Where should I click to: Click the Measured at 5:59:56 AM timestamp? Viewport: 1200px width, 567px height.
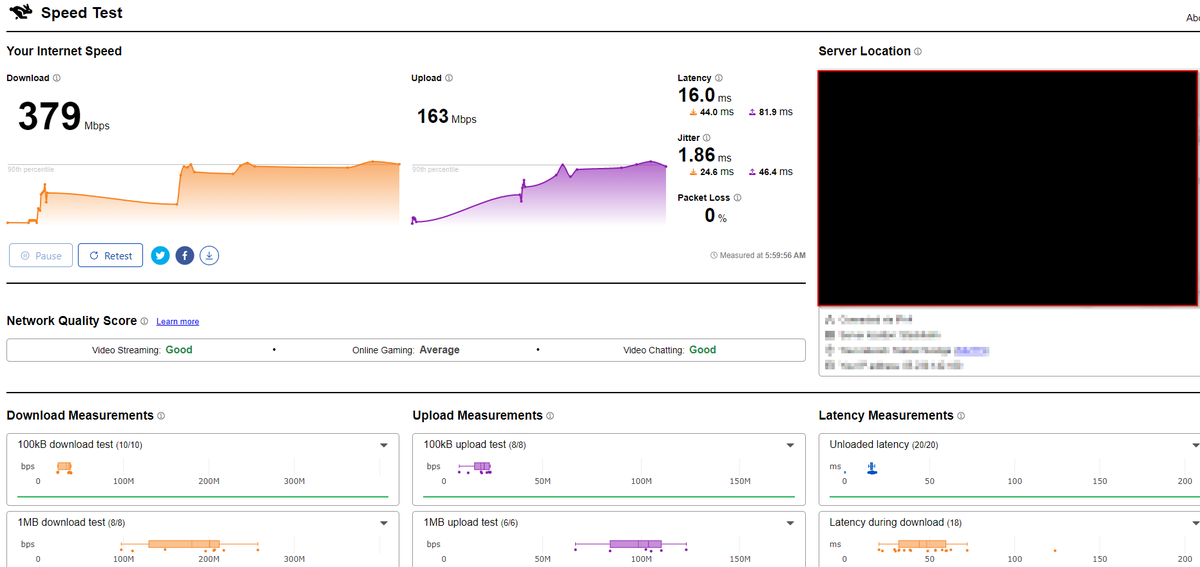point(757,256)
